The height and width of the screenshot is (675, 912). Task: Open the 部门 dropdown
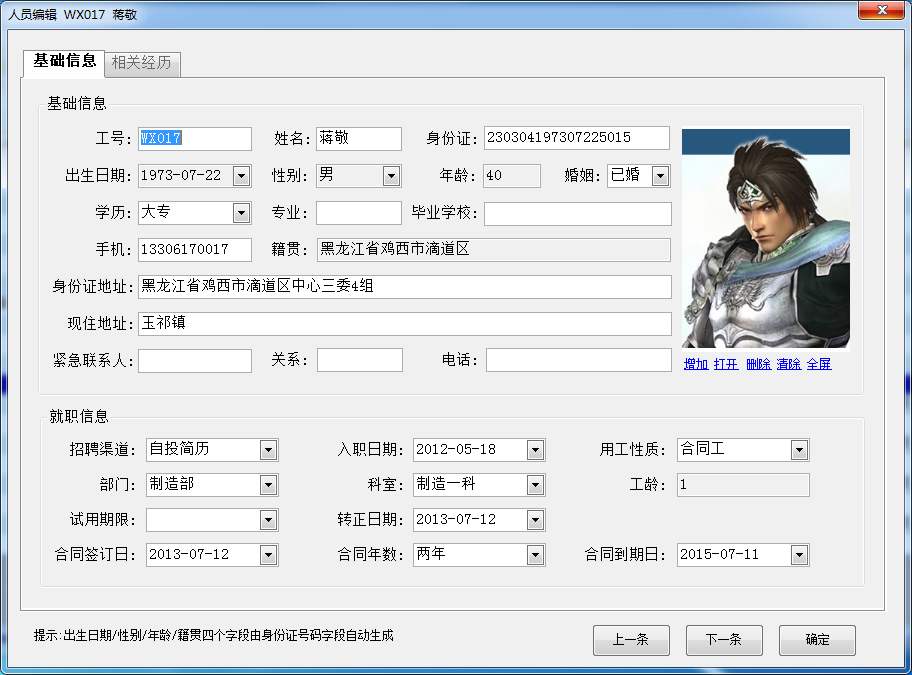(x=268, y=485)
